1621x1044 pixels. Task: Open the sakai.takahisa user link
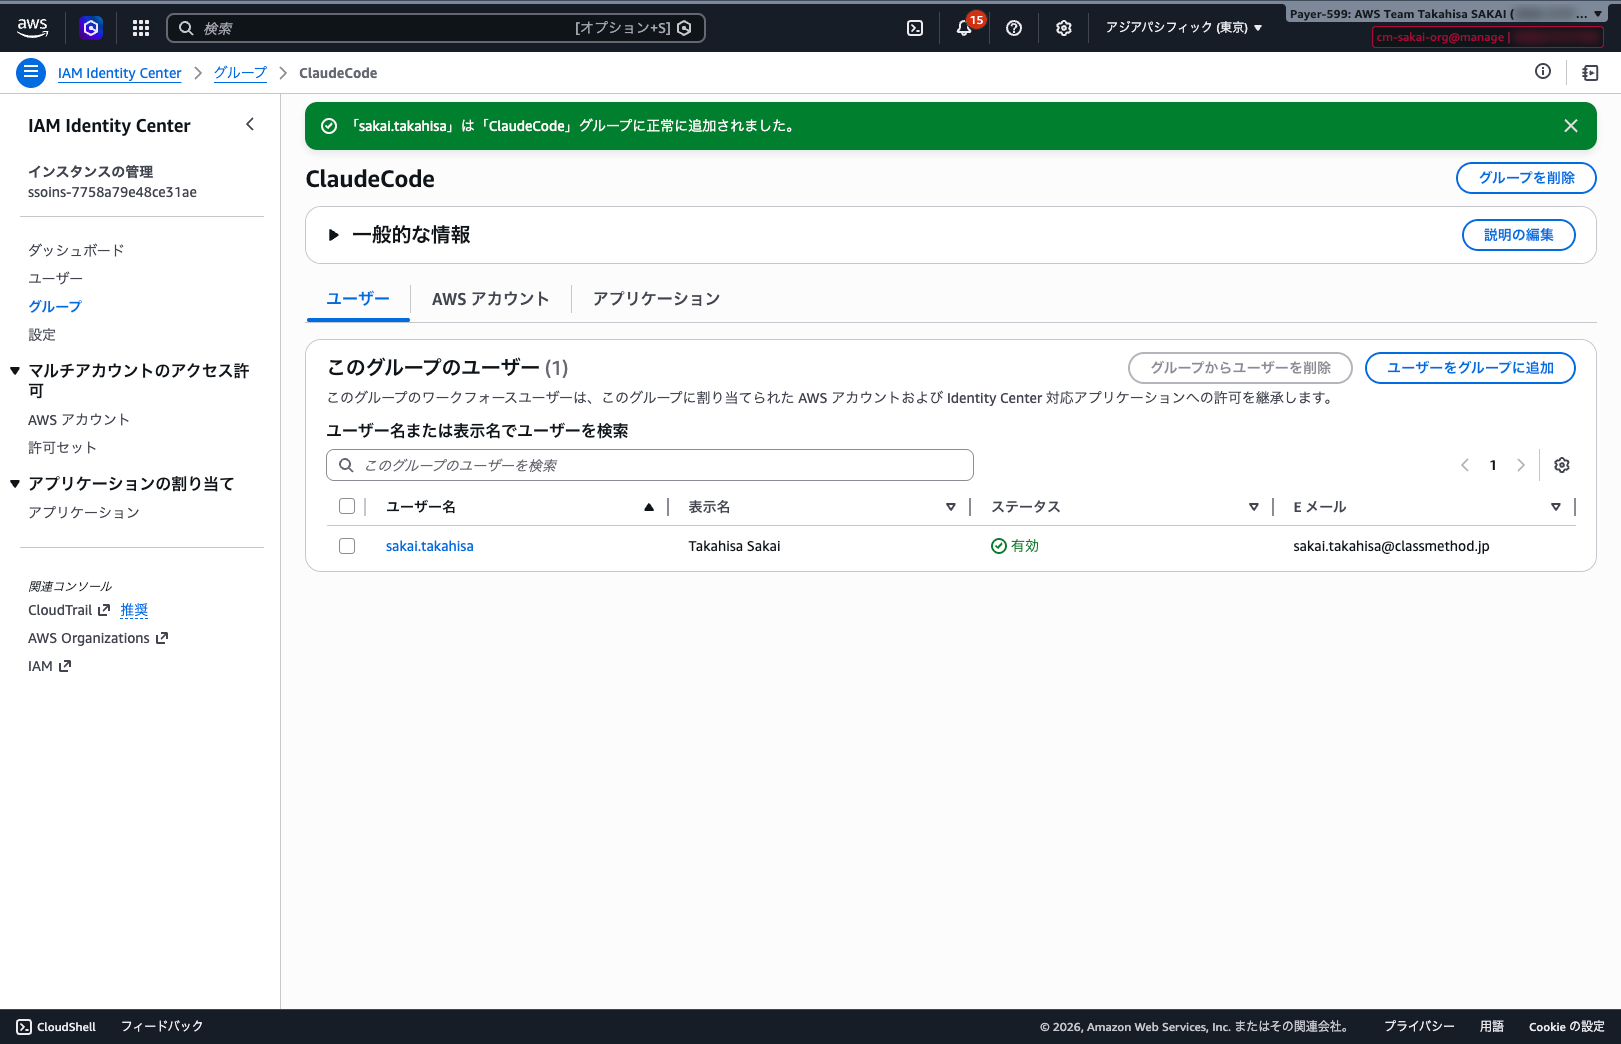pyautogui.click(x=430, y=546)
